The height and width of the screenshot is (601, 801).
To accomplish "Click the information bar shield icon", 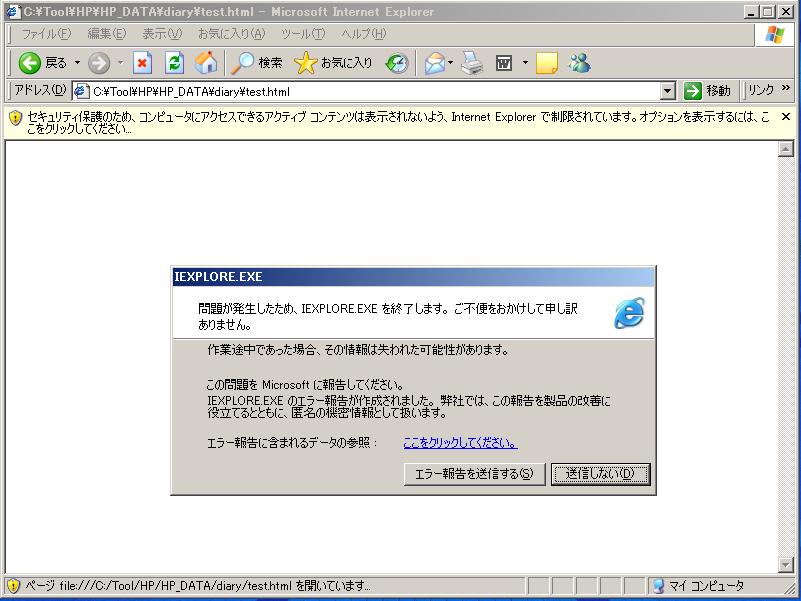I will [x=15, y=118].
